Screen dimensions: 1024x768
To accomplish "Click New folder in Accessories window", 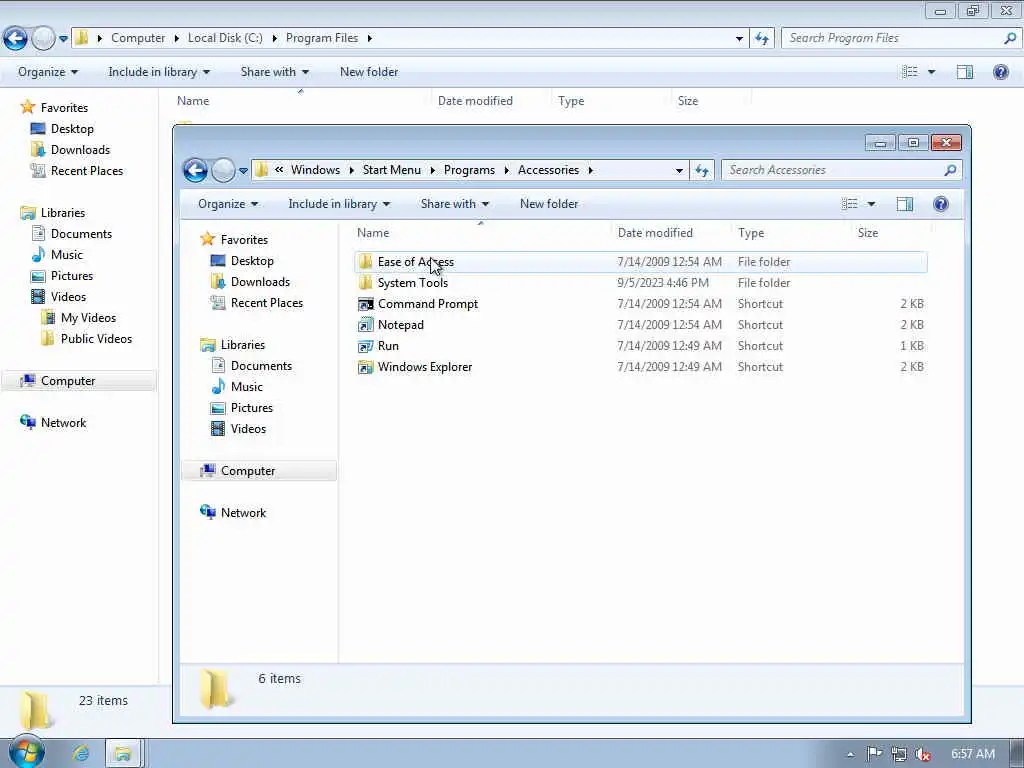I will coord(549,204).
